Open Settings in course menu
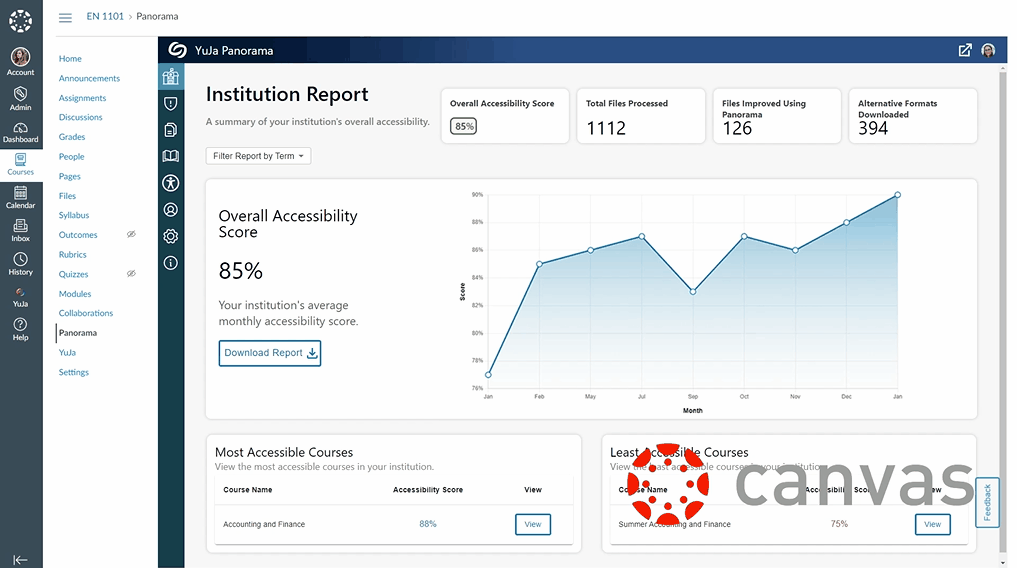Screen dimensions: 1017x568 [74, 372]
